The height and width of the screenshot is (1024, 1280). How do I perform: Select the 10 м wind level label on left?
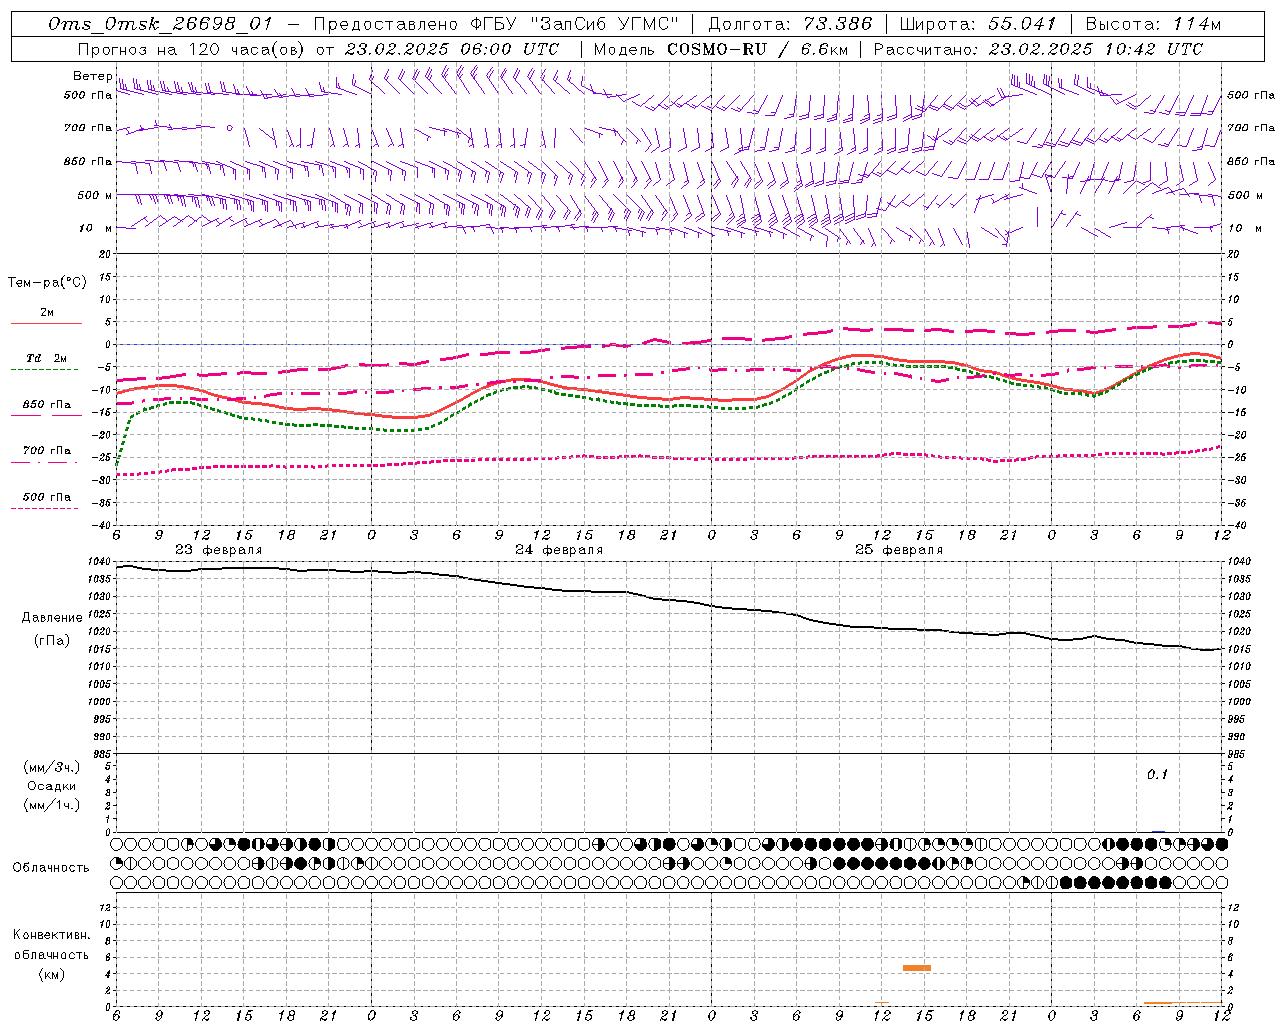pos(96,228)
